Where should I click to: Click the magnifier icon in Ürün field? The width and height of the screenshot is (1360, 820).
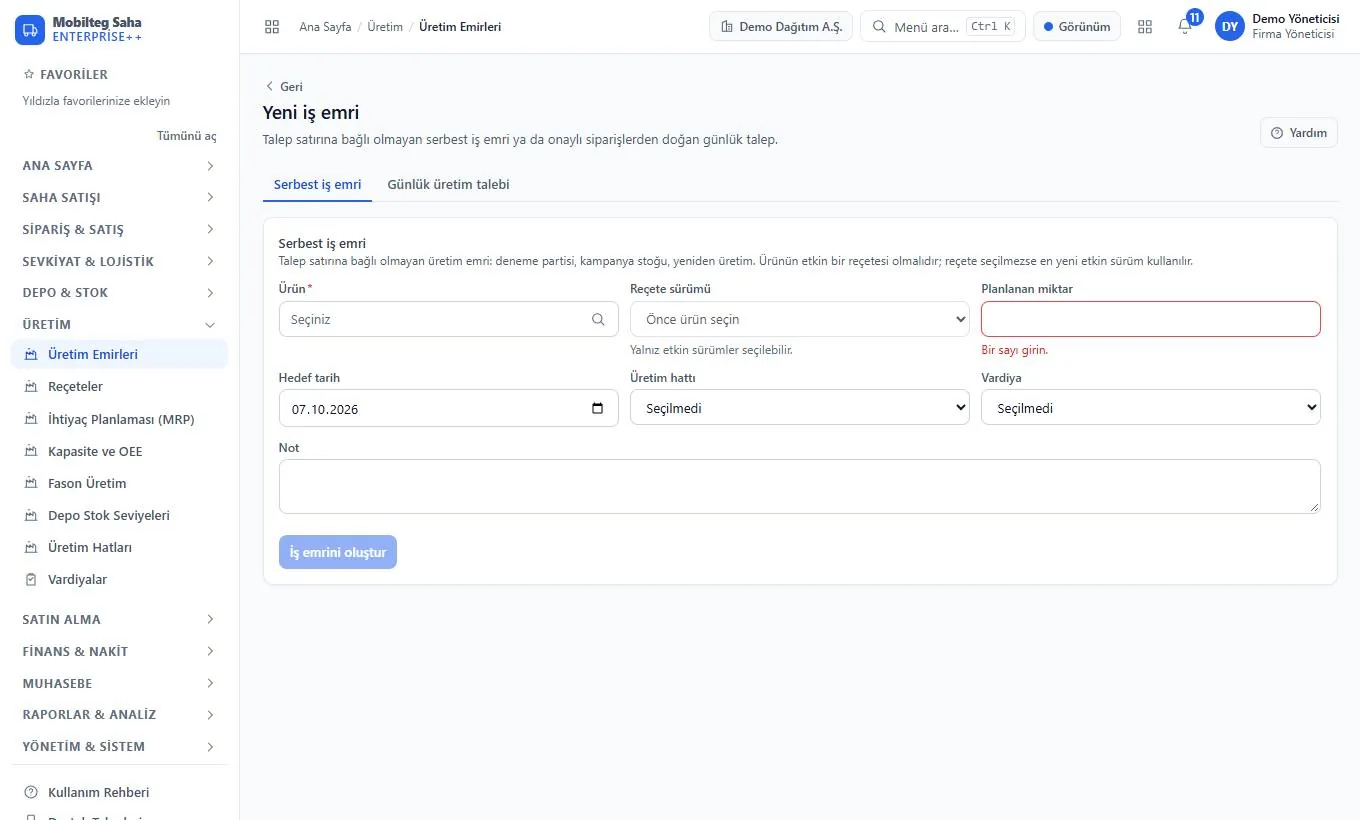click(598, 319)
